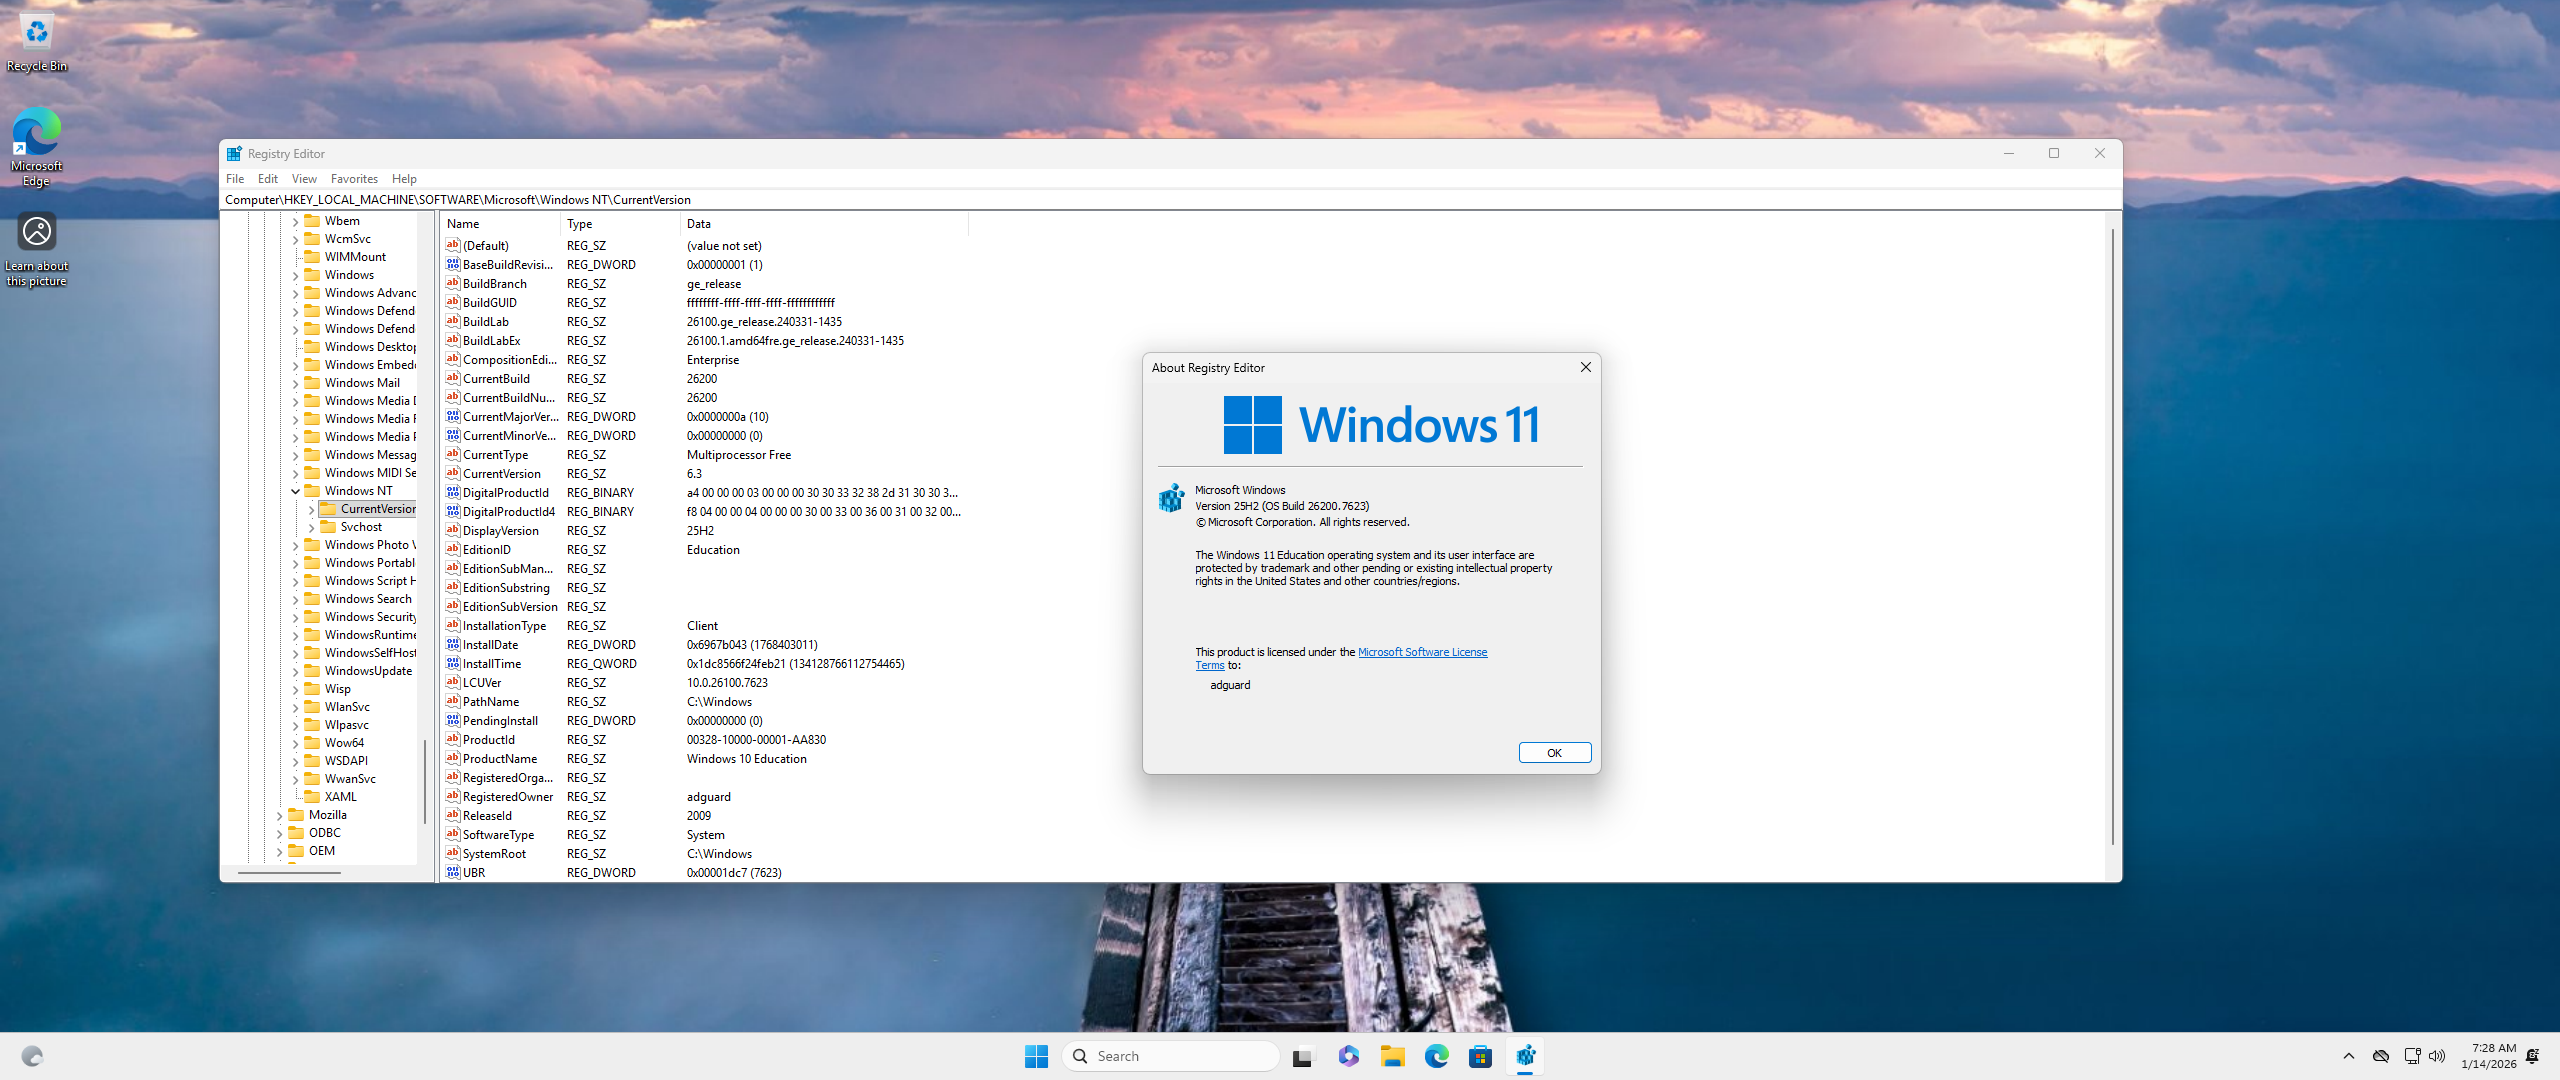The image size is (2560, 1080).
Task: Click the Task View taskbar icon
Action: point(1302,1056)
